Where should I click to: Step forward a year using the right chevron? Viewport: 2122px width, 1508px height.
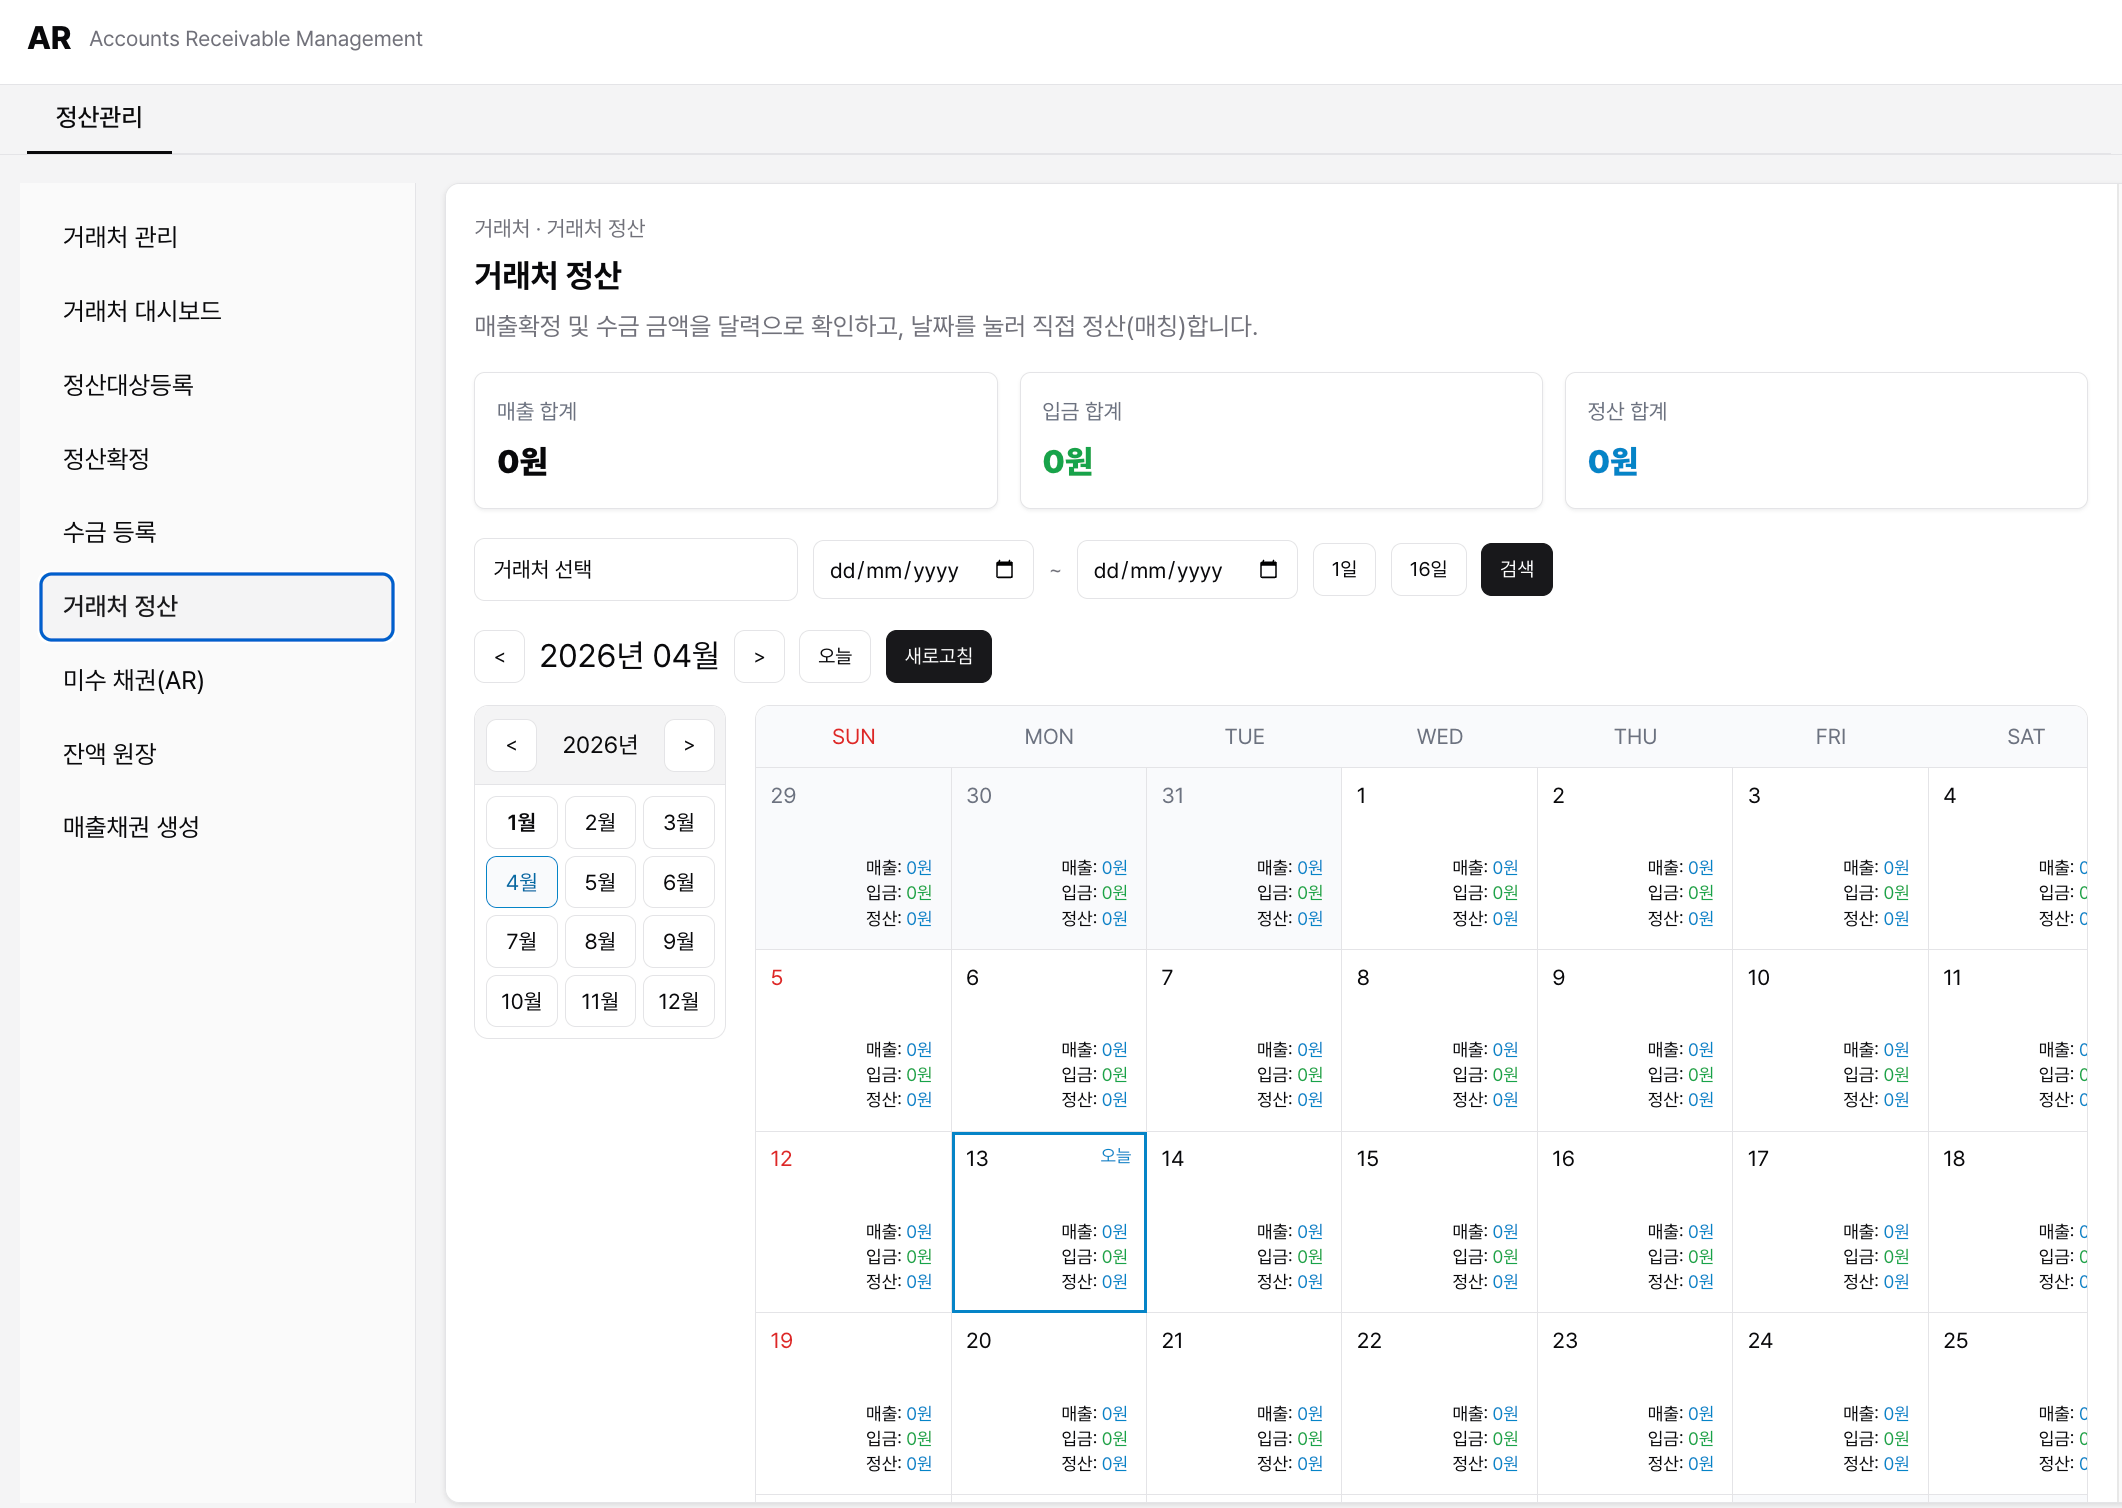689,745
